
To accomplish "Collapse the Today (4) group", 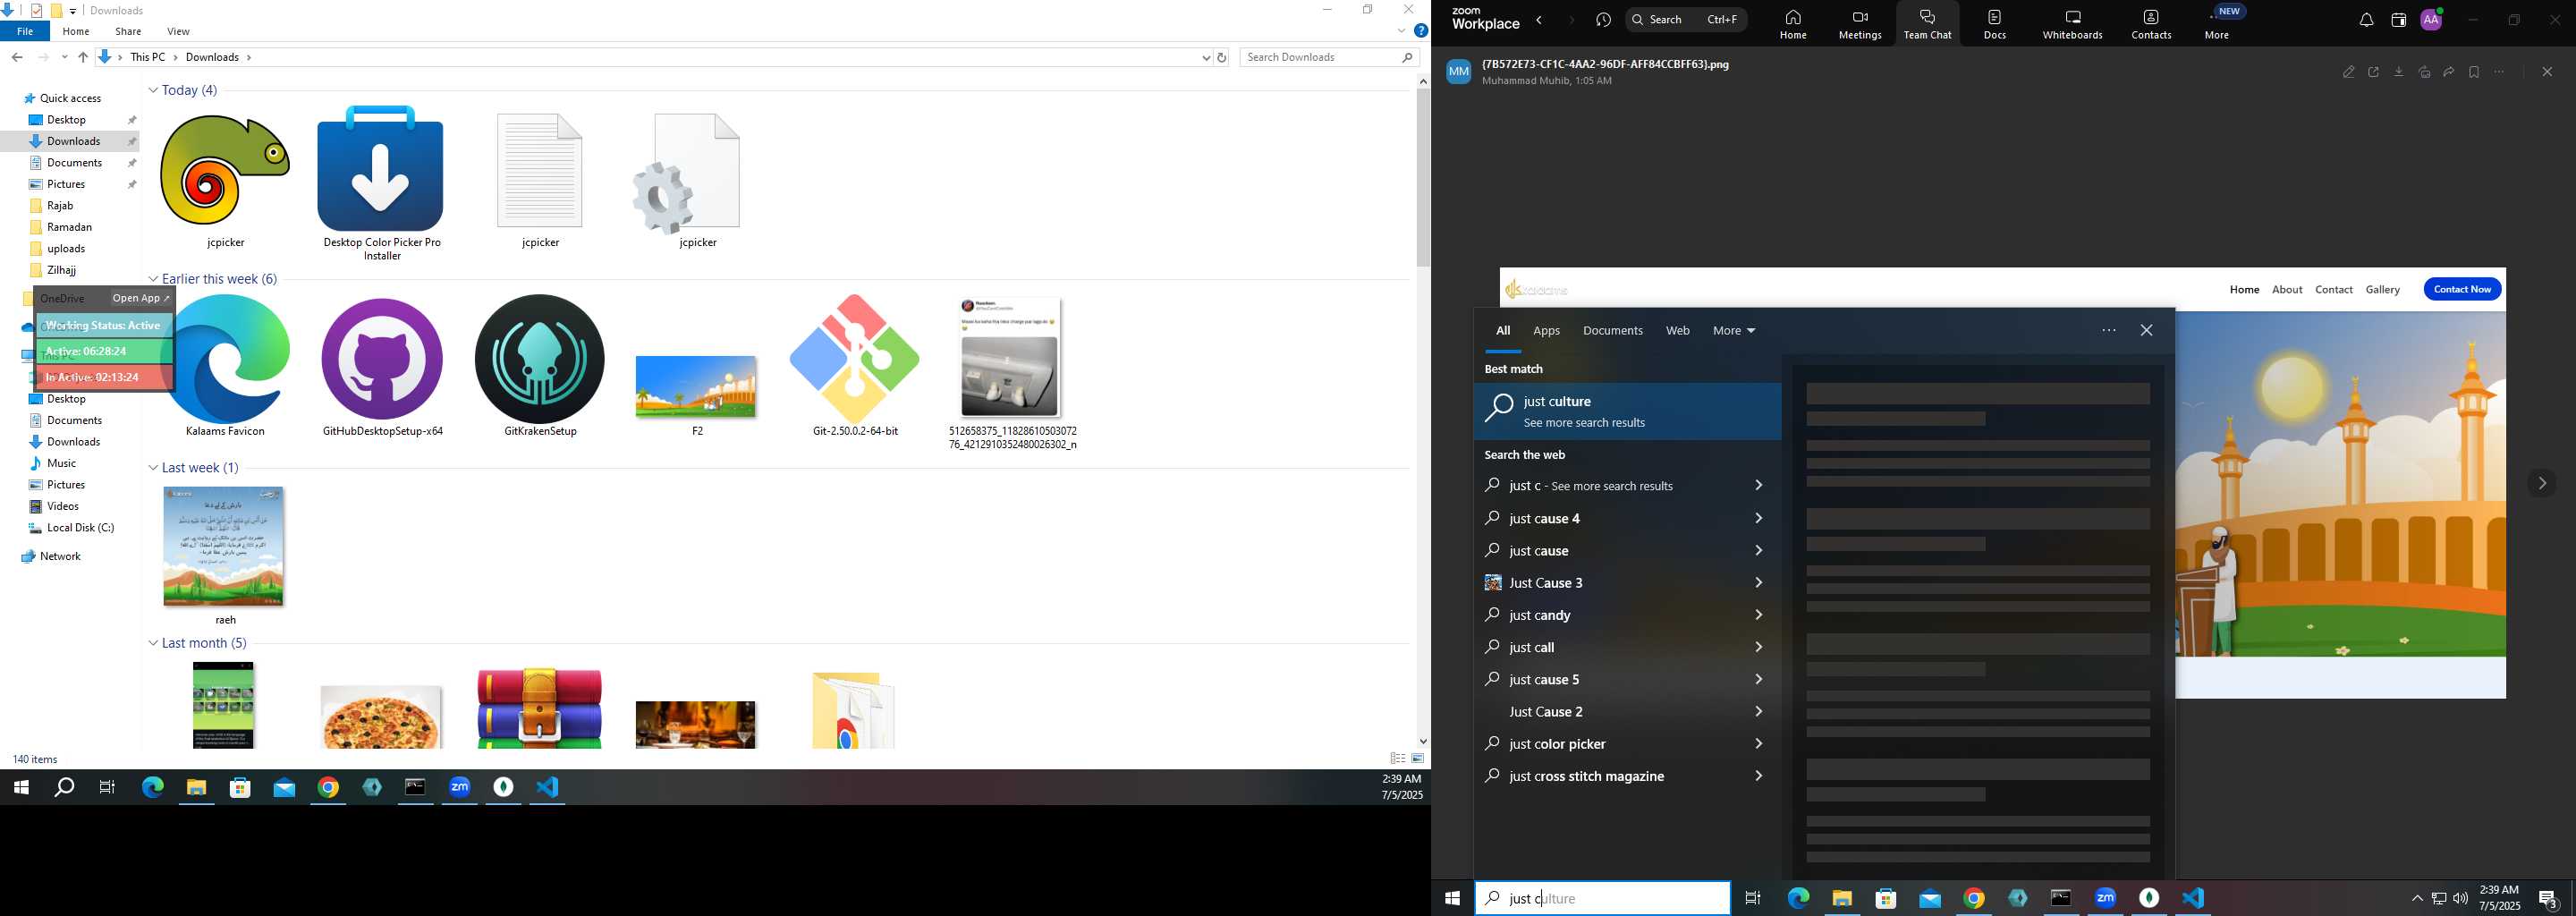I will pos(153,91).
